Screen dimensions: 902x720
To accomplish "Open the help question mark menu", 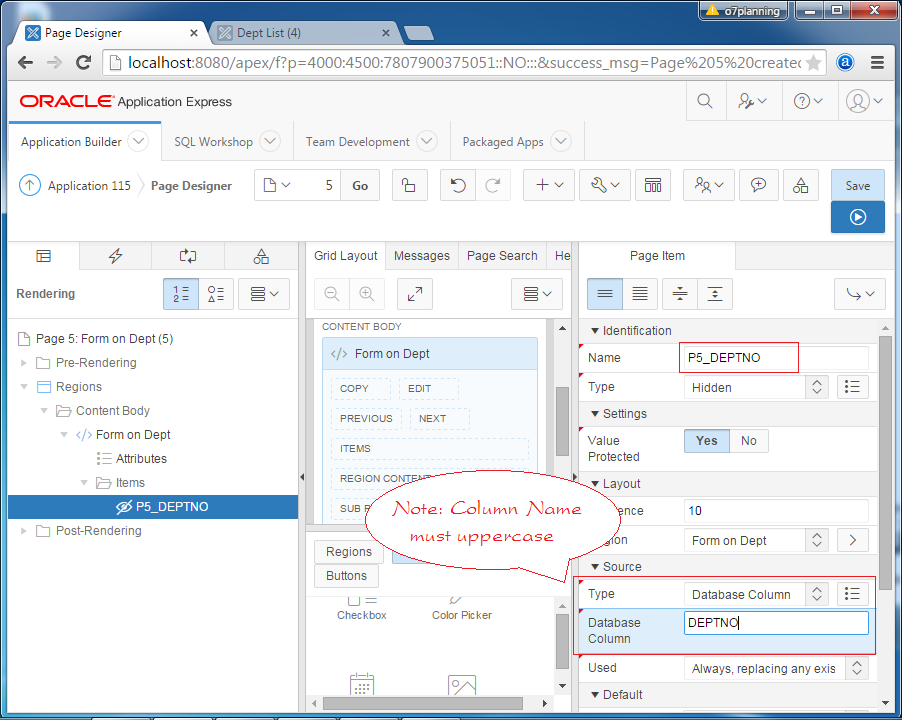I will point(808,101).
